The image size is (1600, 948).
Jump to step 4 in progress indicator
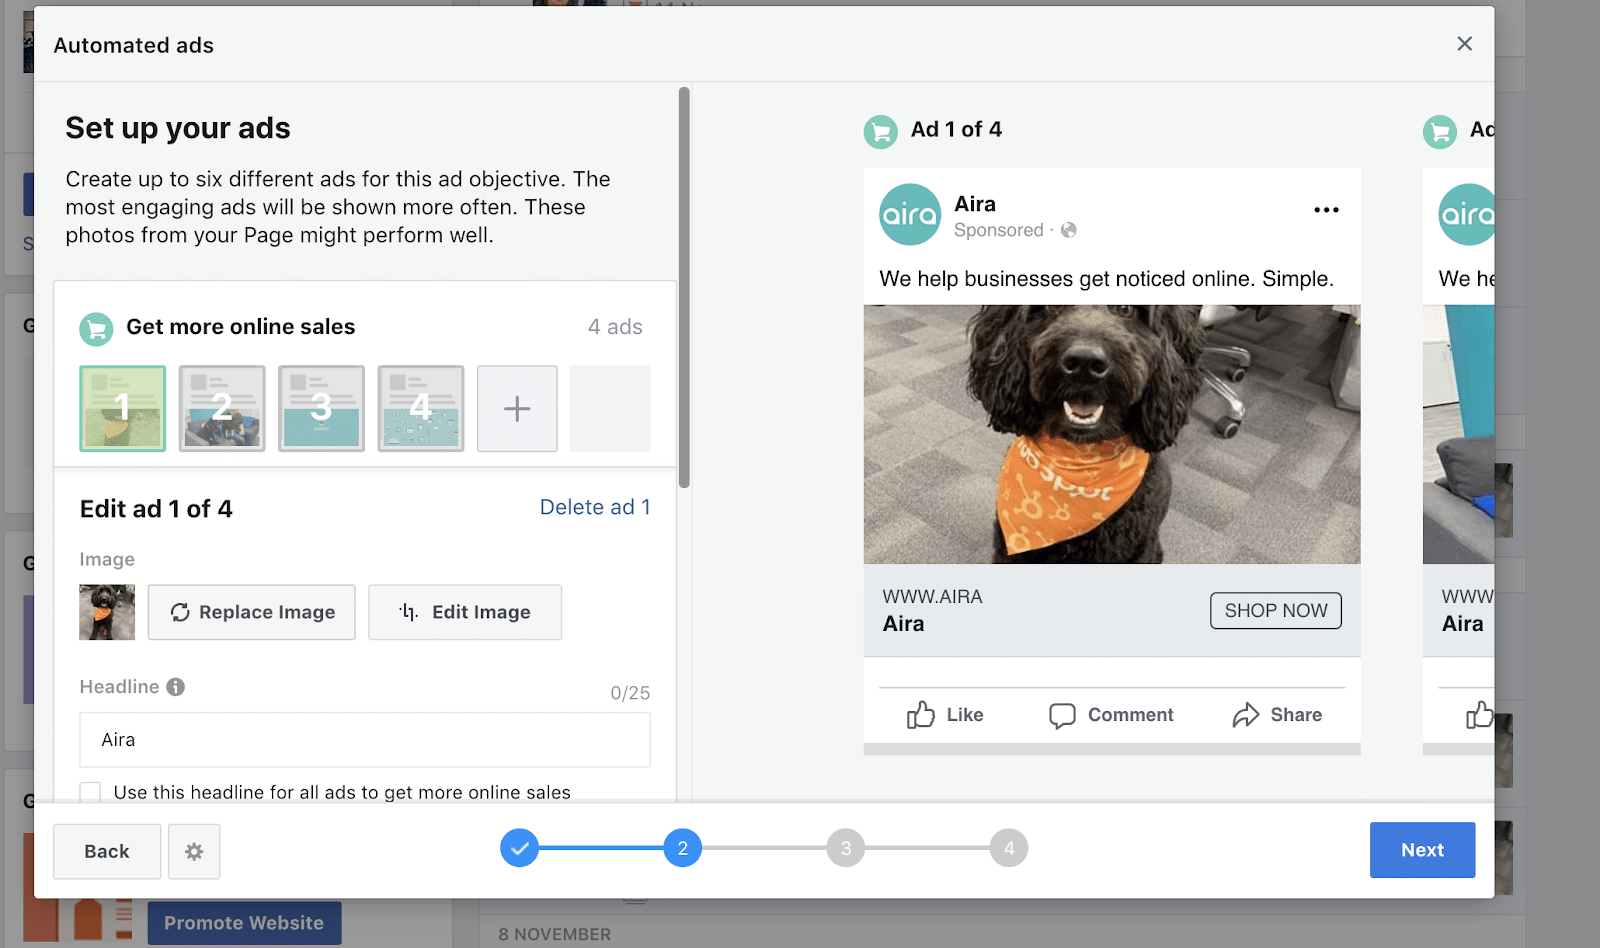click(x=1009, y=848)
